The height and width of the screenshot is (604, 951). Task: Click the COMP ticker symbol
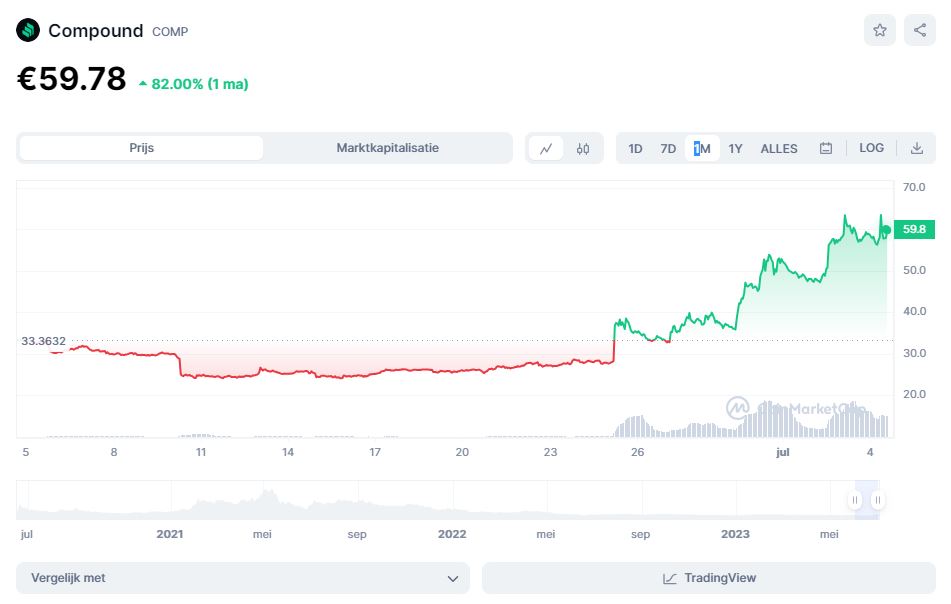[x=170, y=32]
